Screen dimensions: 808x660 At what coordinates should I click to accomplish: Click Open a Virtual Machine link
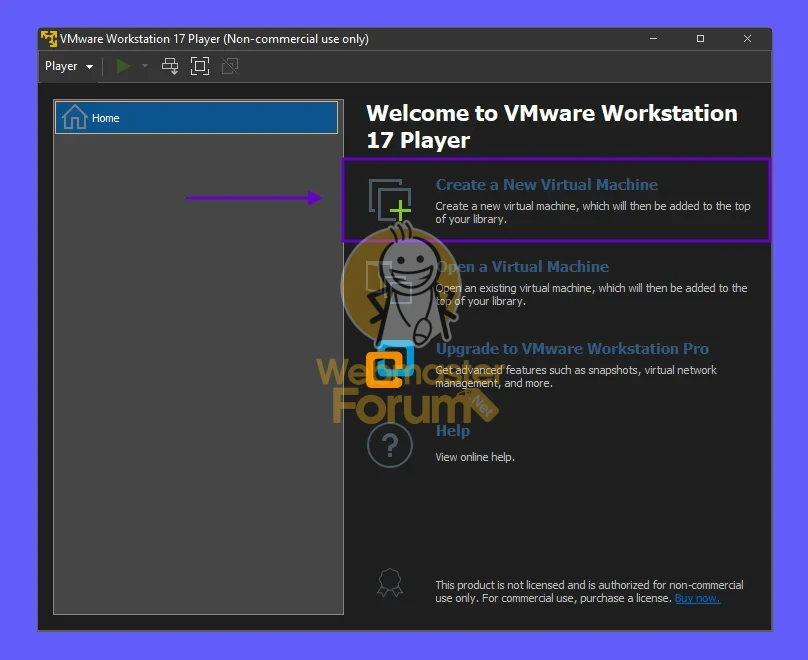(x=523, y=266)
